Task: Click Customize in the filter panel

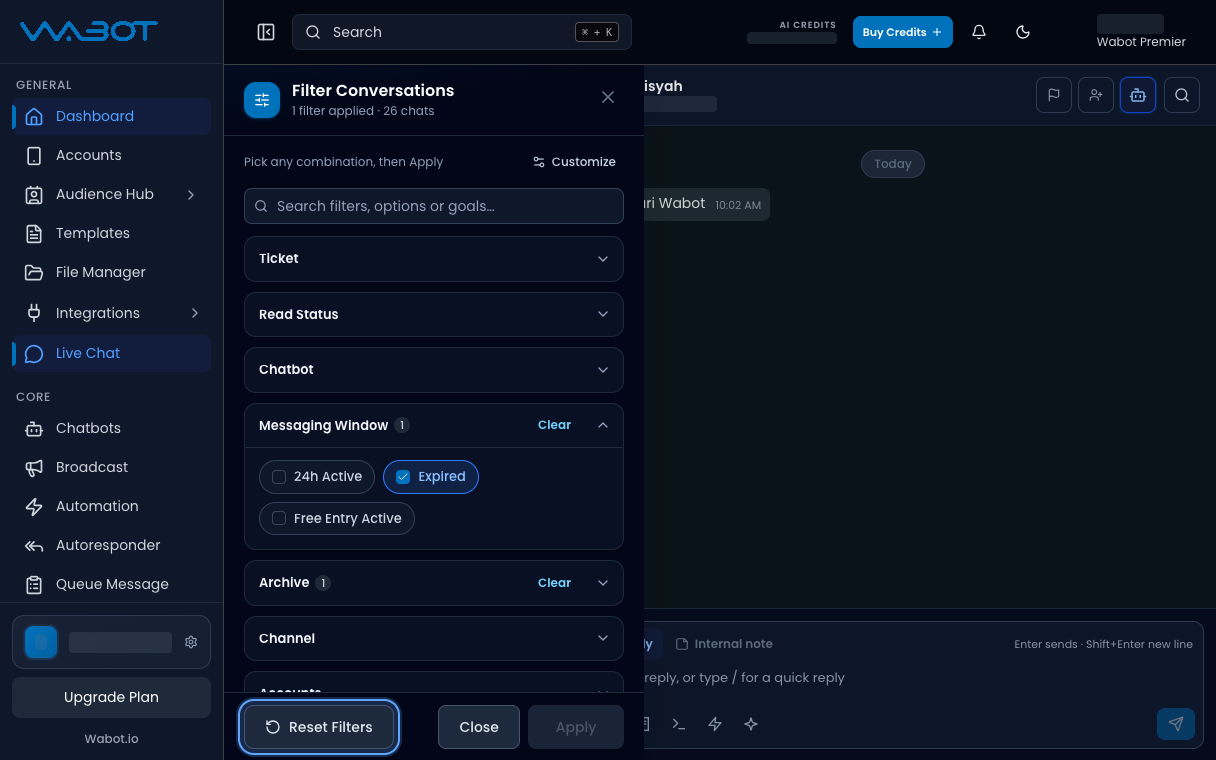Action: pyautogui.click(x=574, y=162)
